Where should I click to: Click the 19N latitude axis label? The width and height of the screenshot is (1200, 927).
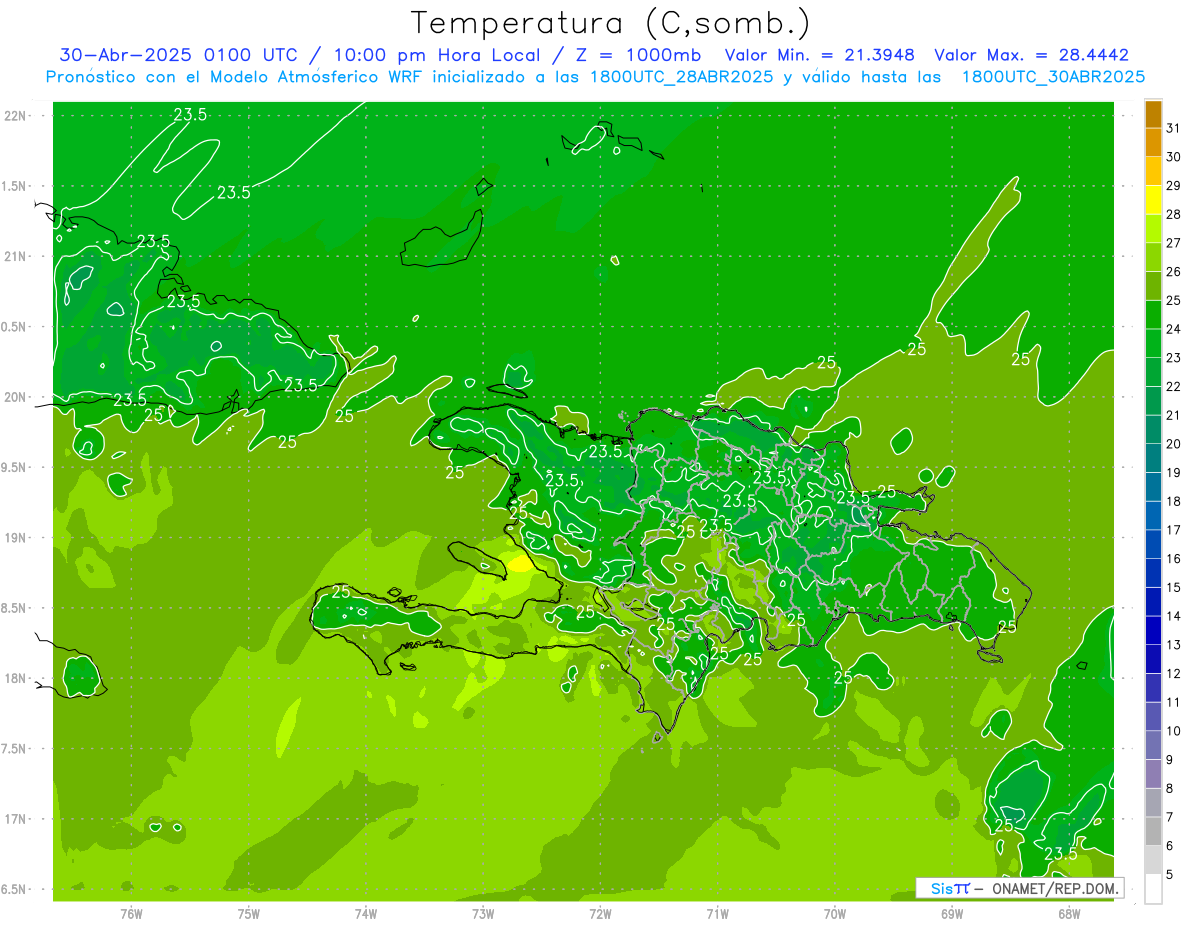(14, 538)
